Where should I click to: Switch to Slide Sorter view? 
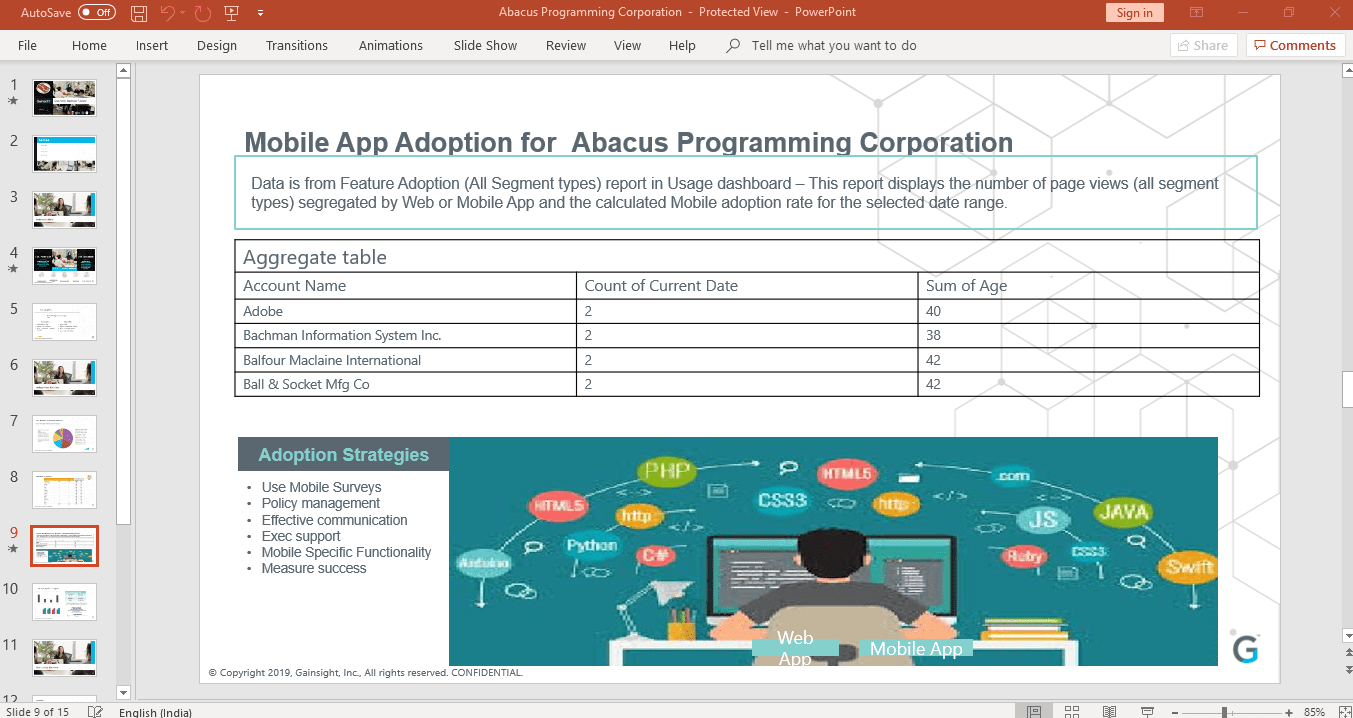tap(1071, 711)
